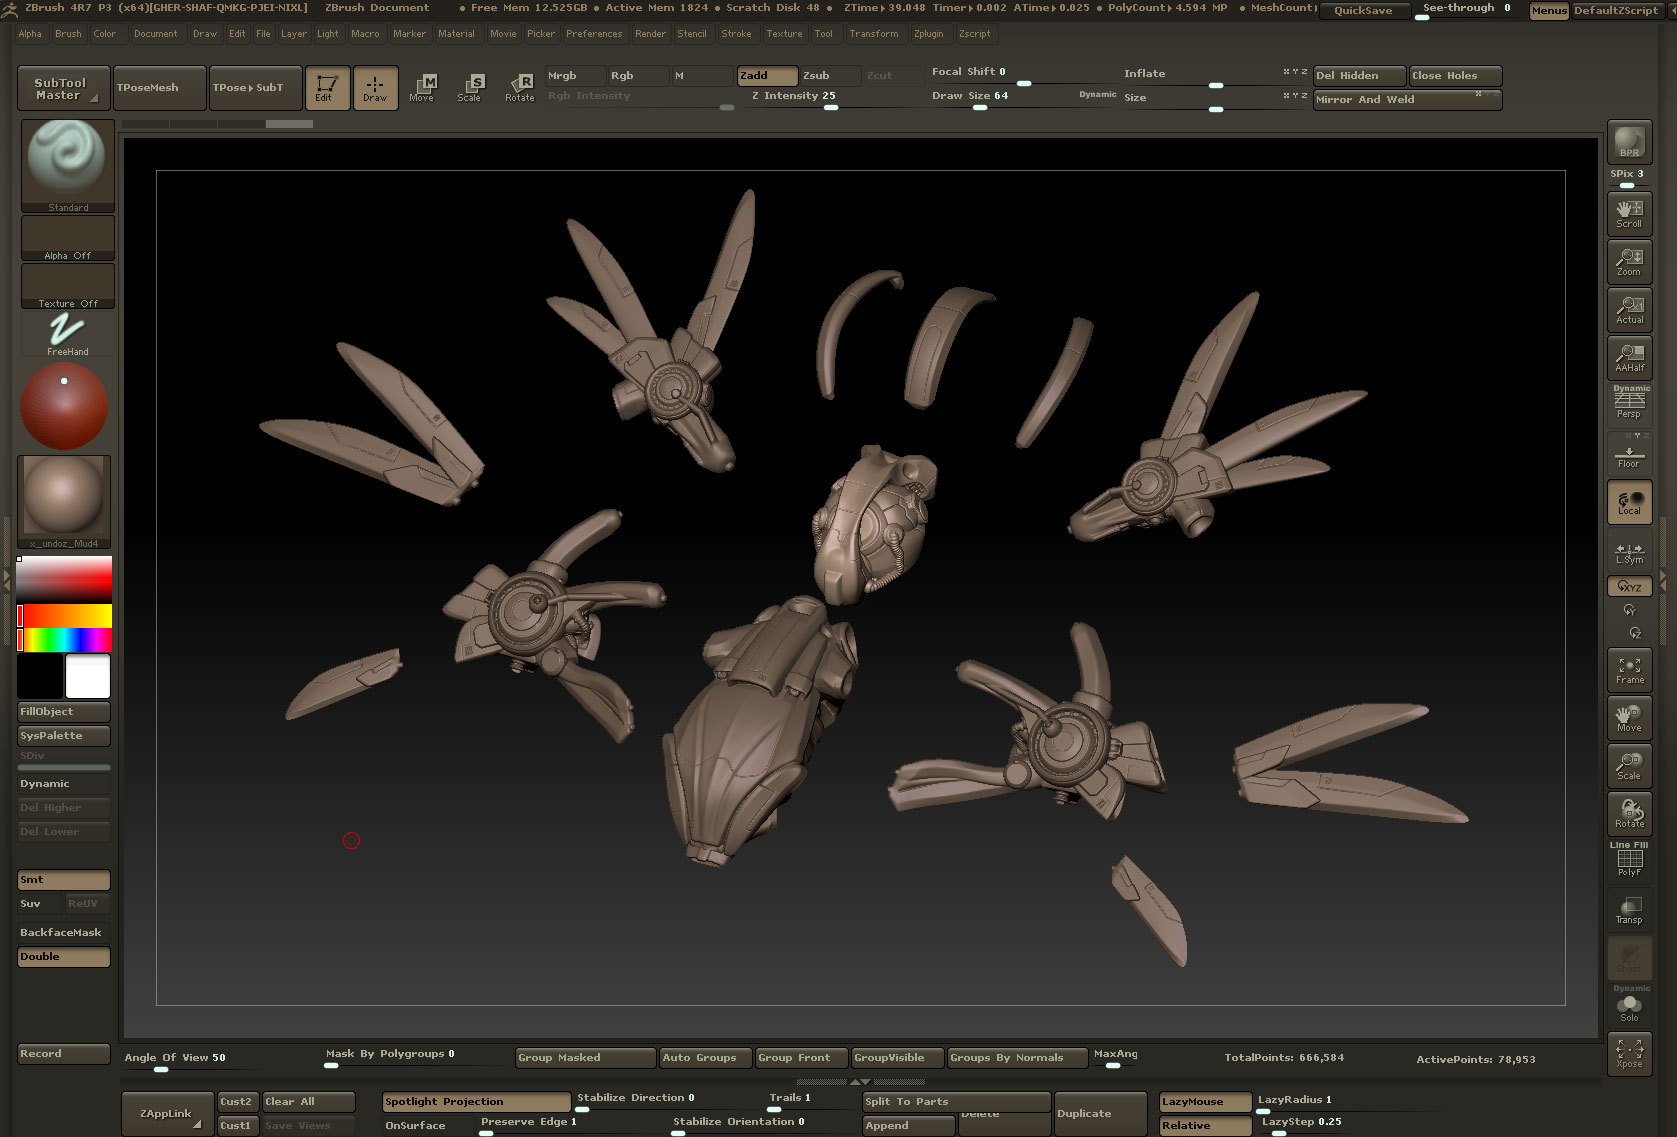Open the Texture Off selector
This screenshot has width=1677, height=1137.
pos(68,287)
